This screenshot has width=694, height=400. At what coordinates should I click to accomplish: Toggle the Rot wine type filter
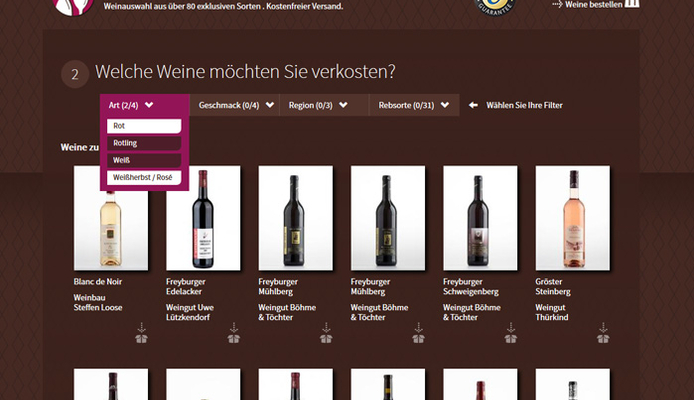click(144, 126)
